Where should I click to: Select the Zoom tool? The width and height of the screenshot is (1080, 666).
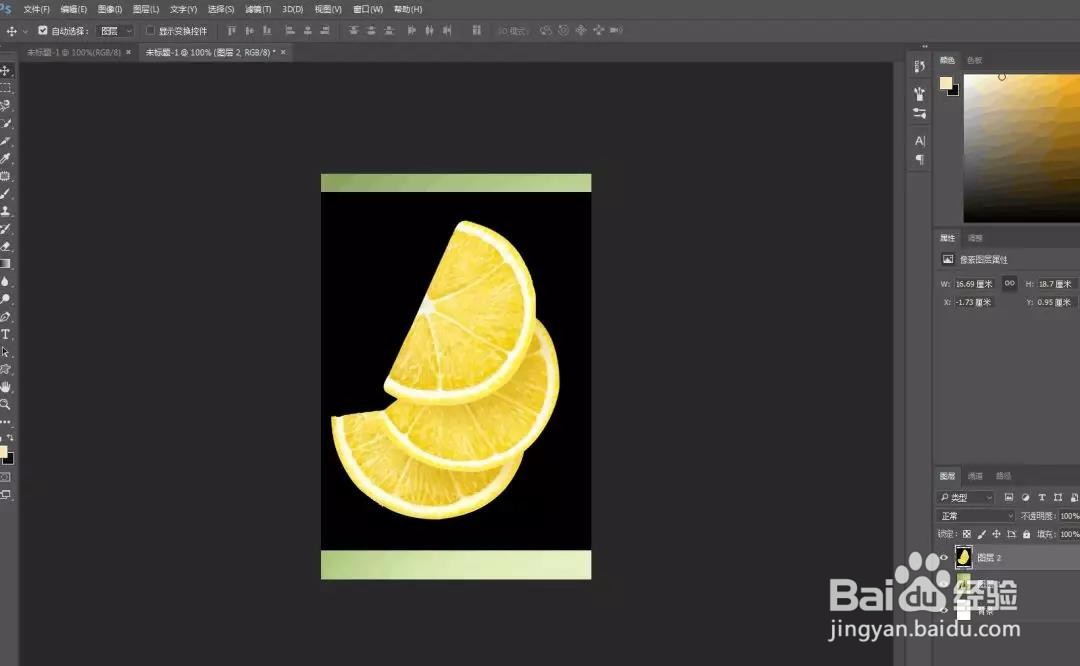point(6,404)
